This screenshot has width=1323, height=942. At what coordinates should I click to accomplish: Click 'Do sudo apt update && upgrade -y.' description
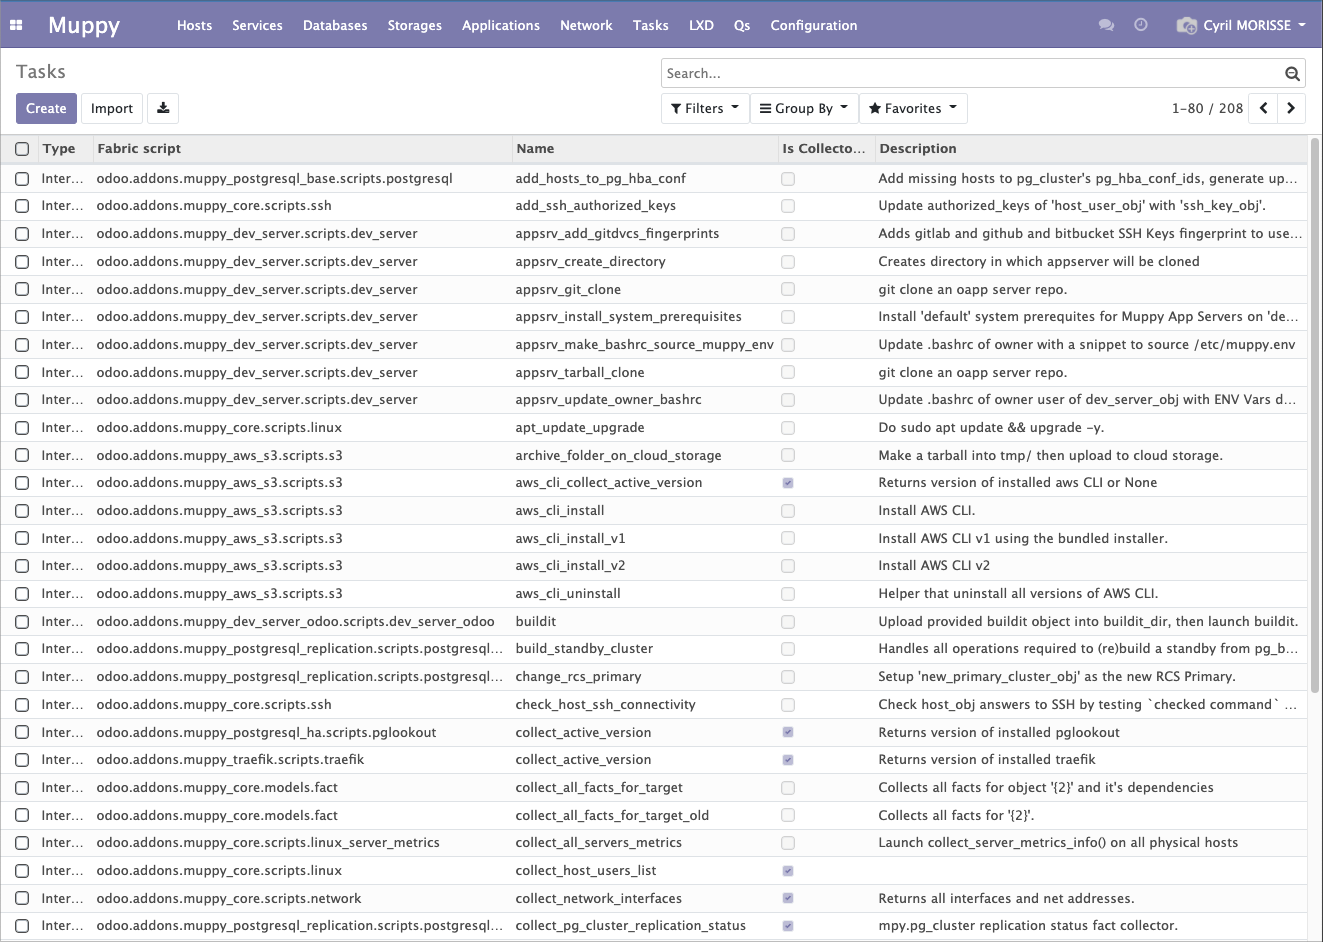tap(991, 428)
